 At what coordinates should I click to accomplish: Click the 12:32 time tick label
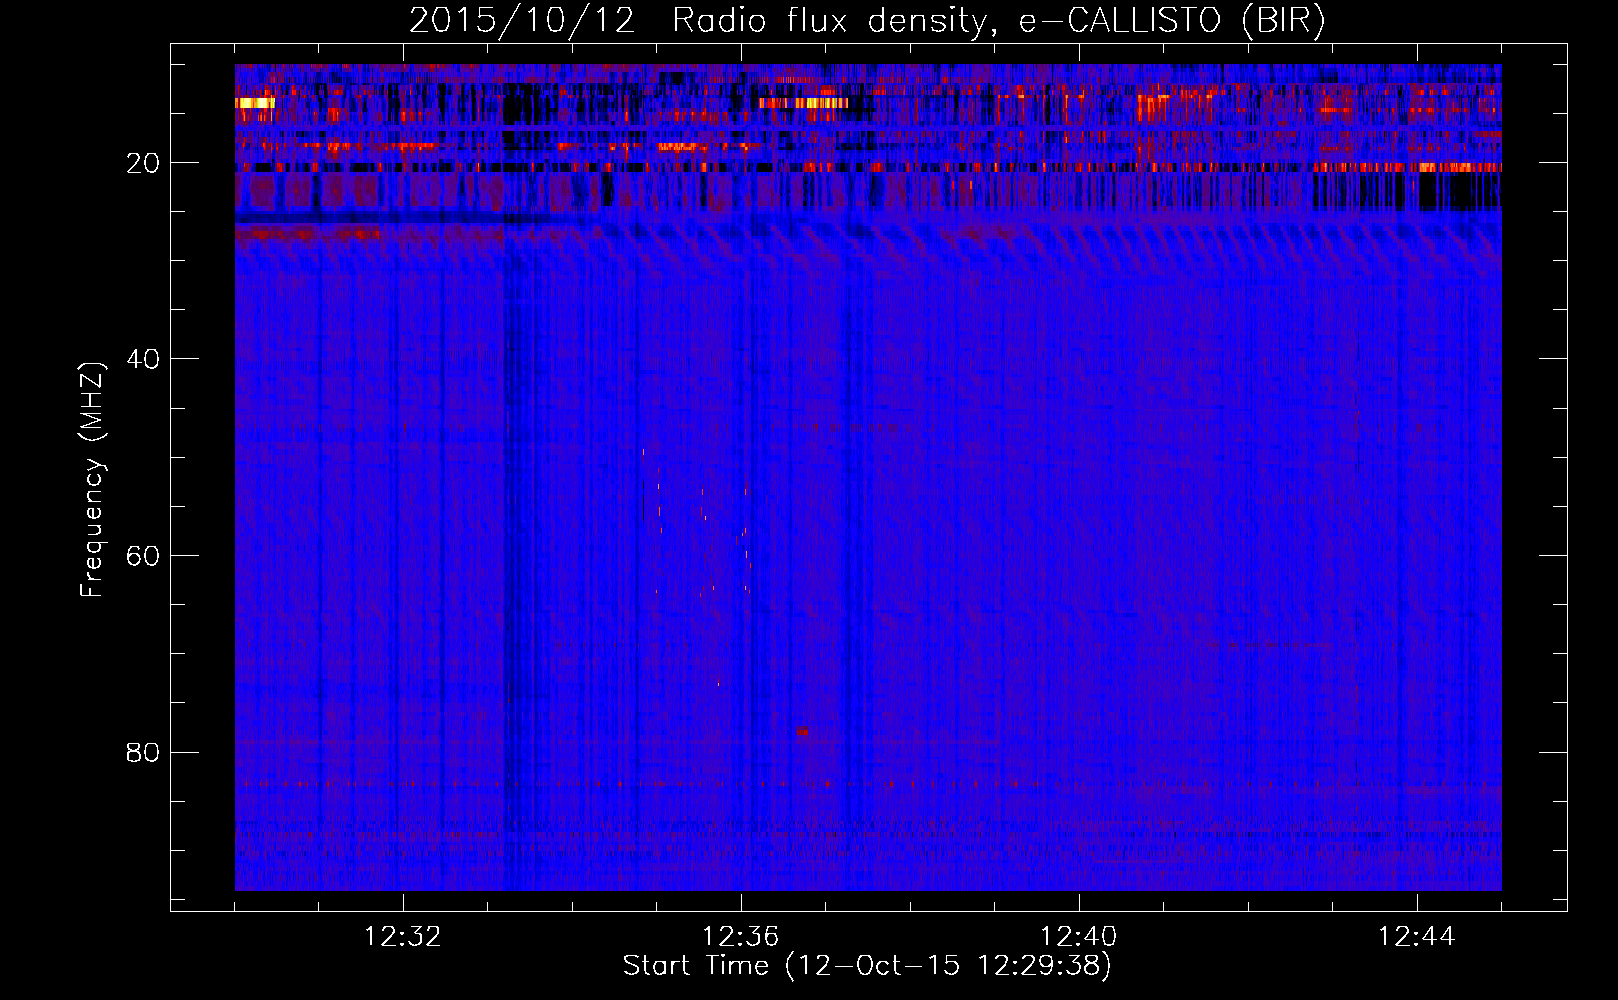pyautogui.click(x=403, y=937)
